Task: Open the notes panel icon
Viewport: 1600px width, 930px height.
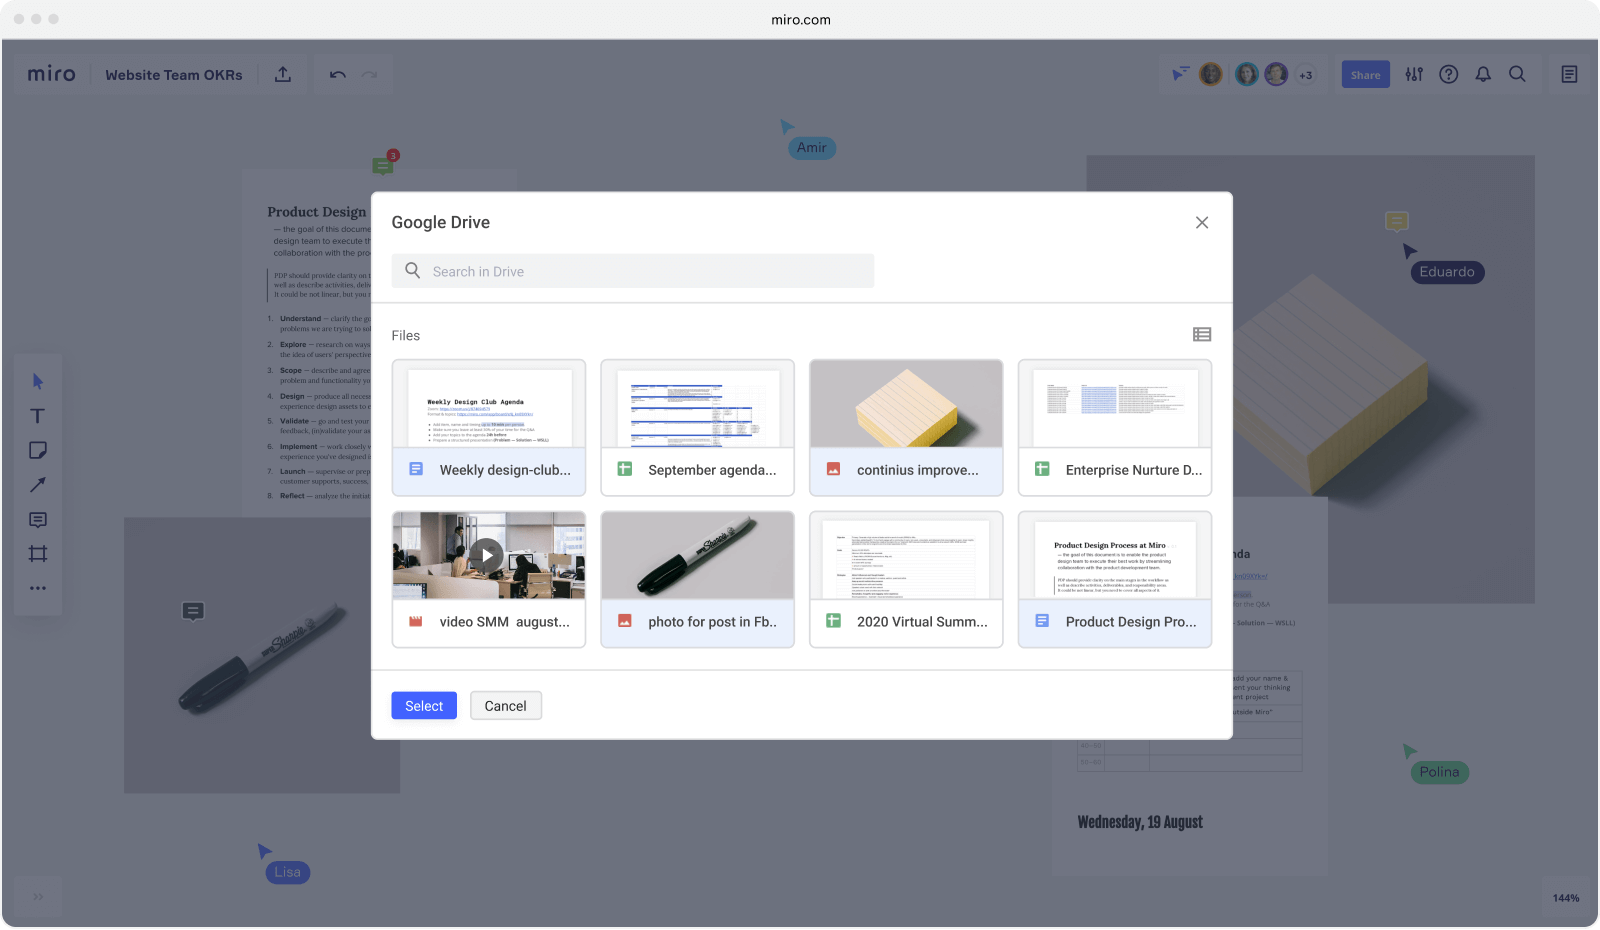Action: 1569,74
